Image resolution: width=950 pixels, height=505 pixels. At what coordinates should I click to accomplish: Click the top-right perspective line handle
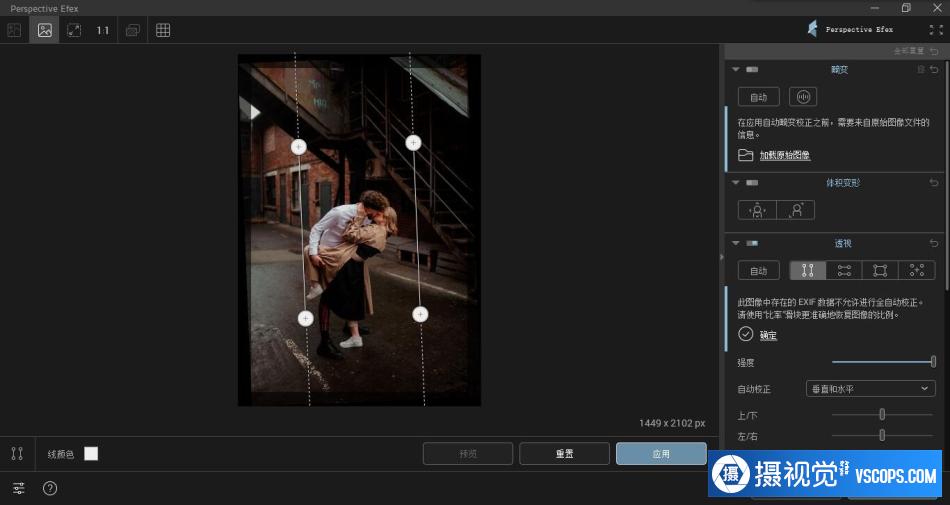pos(413,142)
